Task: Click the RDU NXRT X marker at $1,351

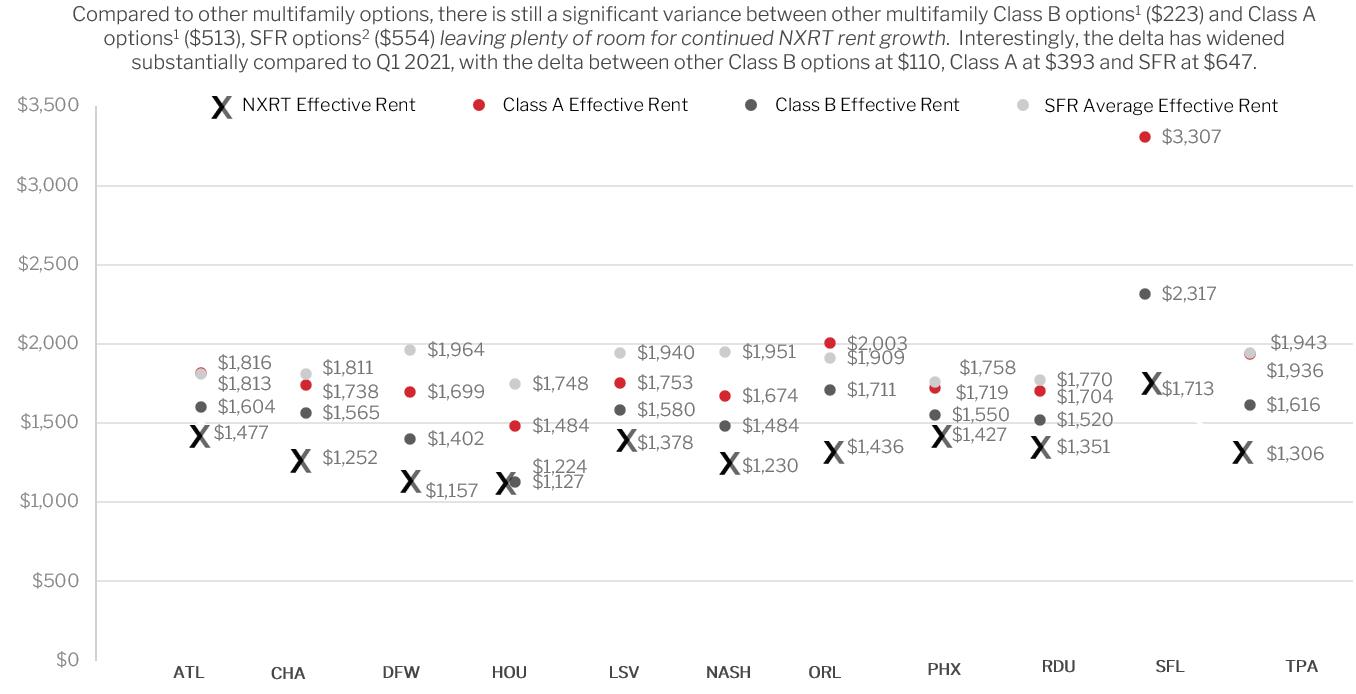Action: tap(1041, 447)
